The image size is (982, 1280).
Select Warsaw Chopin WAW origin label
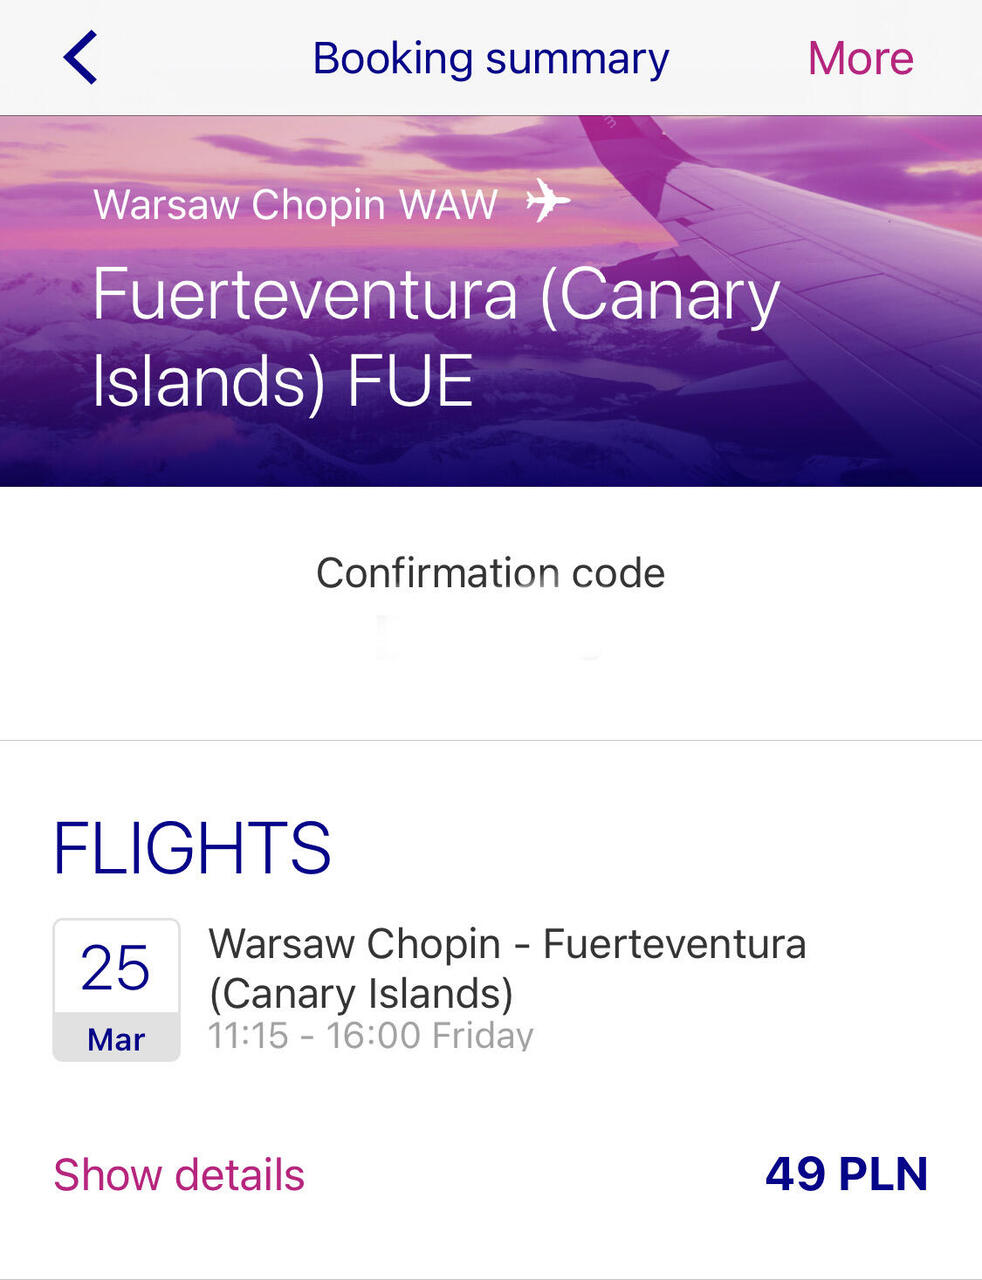click(295, 204)
